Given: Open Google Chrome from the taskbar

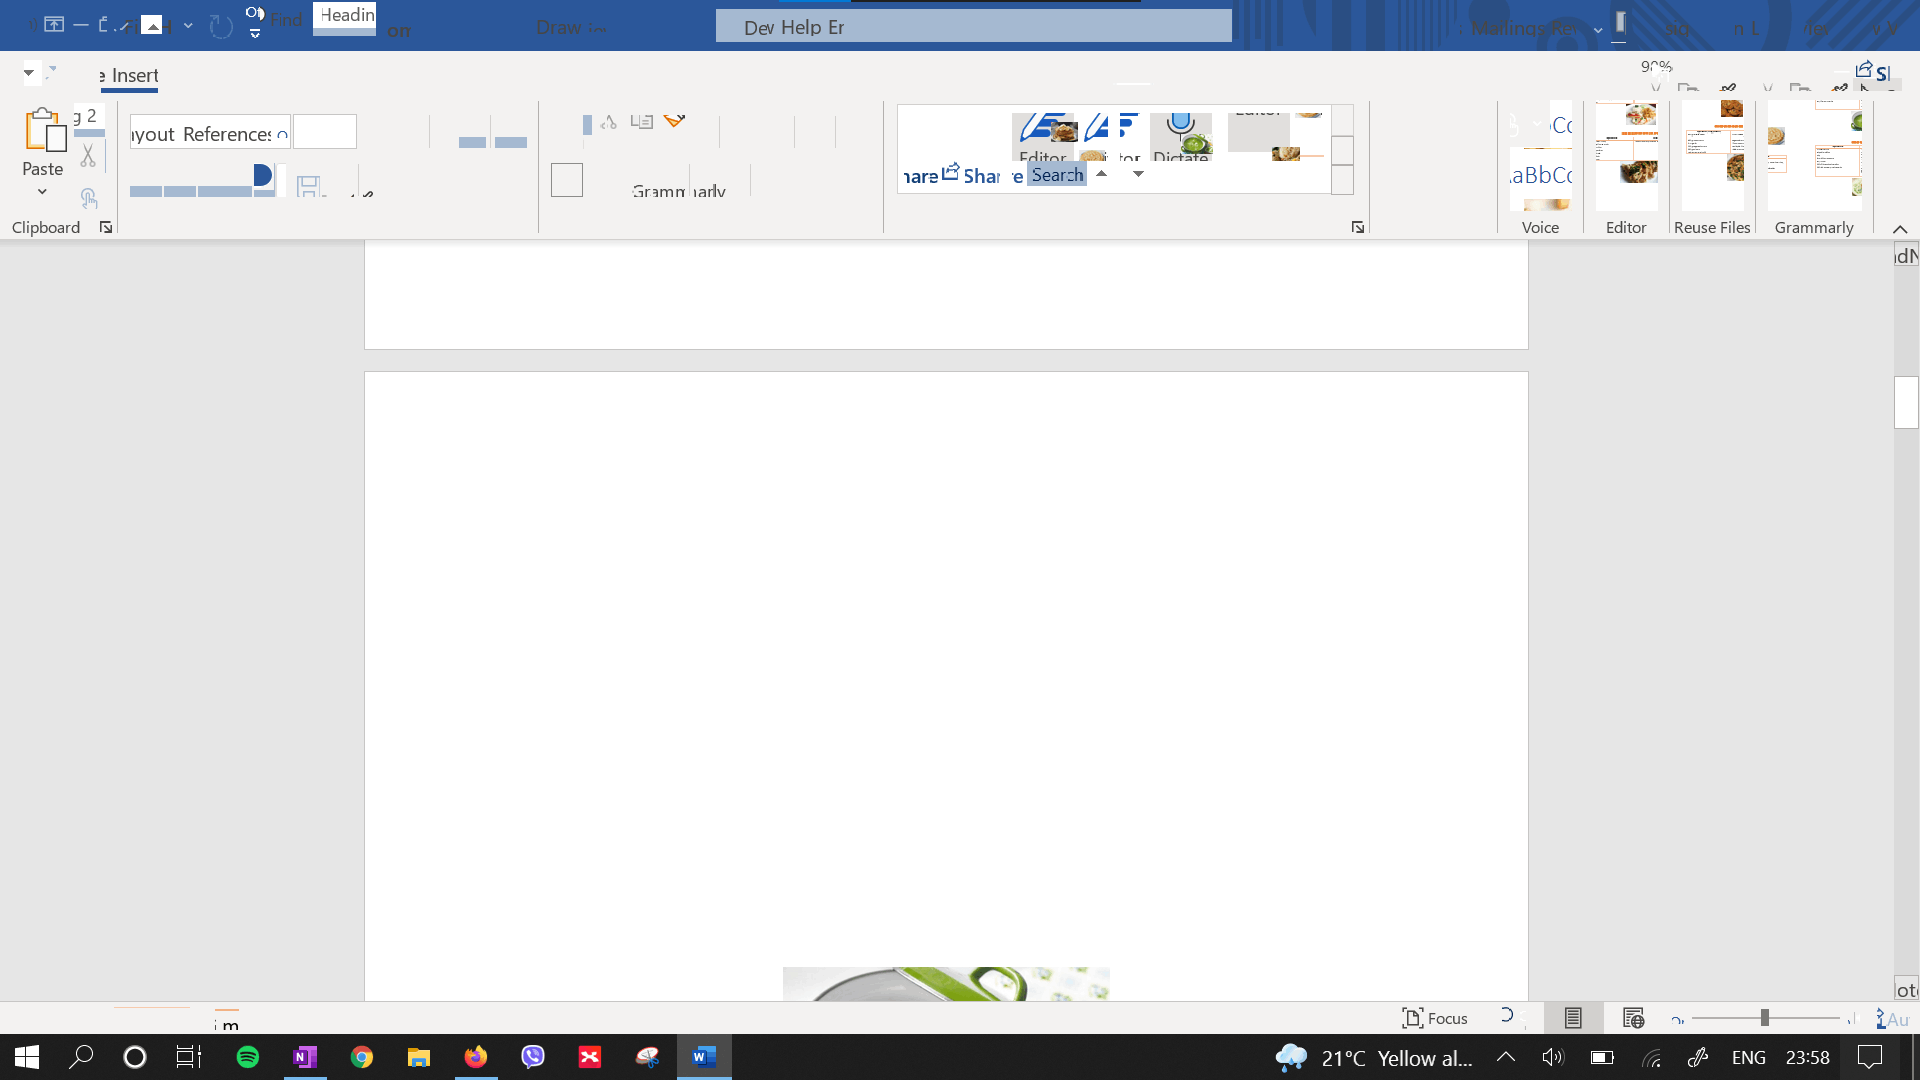Looking at the screenshot, I should click(362, 1057).
